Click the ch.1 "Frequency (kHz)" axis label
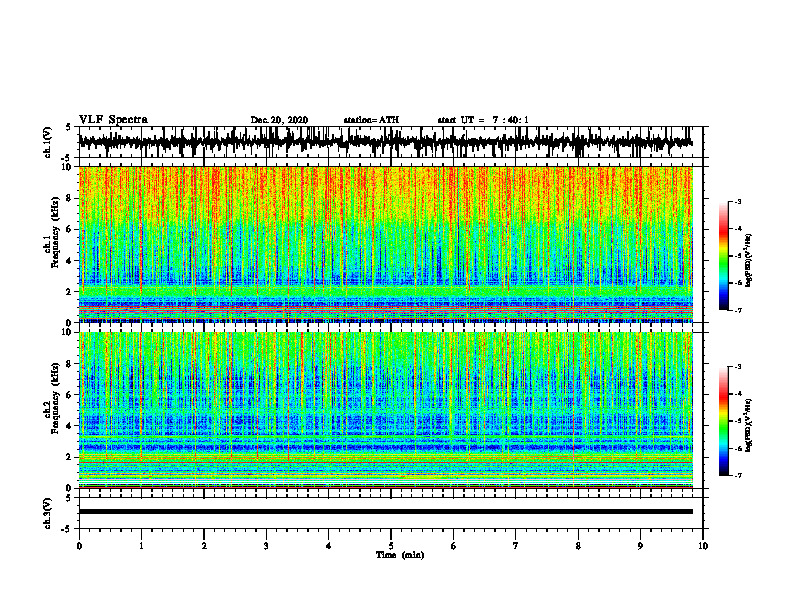Image resolution: width=792 pixels, height=612 pixels. (x=55, y=233)
